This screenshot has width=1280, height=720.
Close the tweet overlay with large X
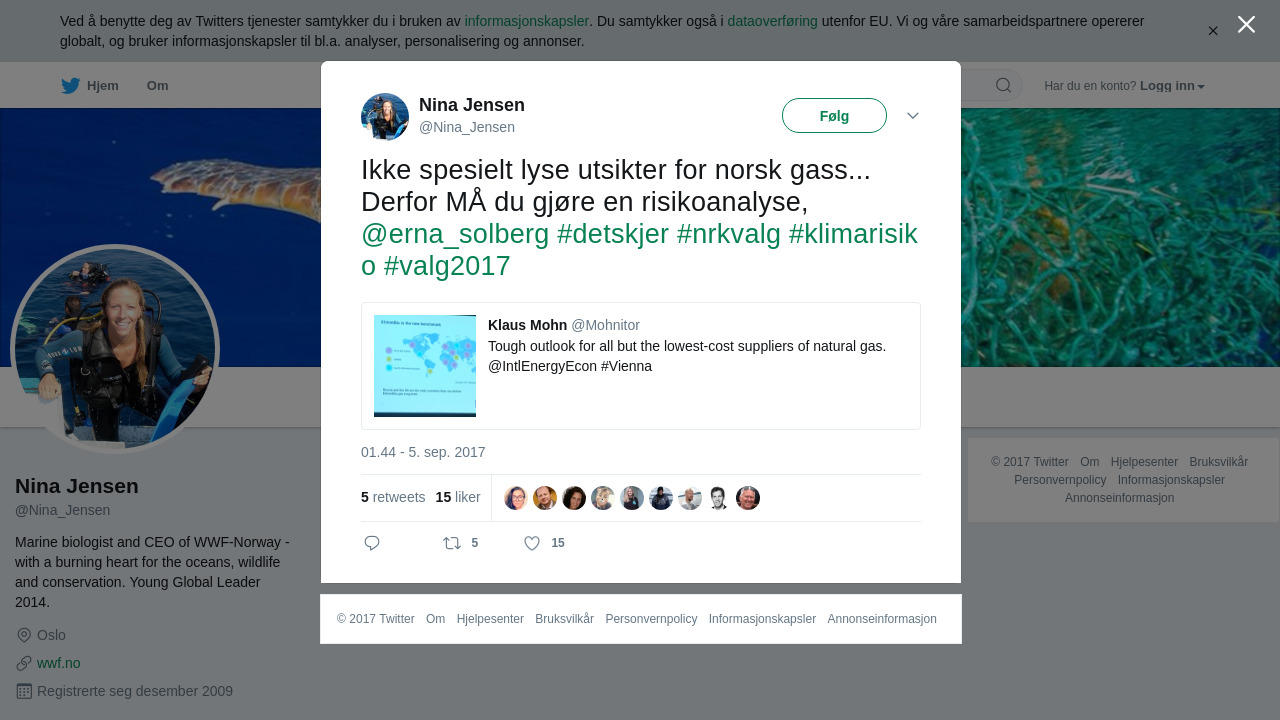[x=1246, y=24]
